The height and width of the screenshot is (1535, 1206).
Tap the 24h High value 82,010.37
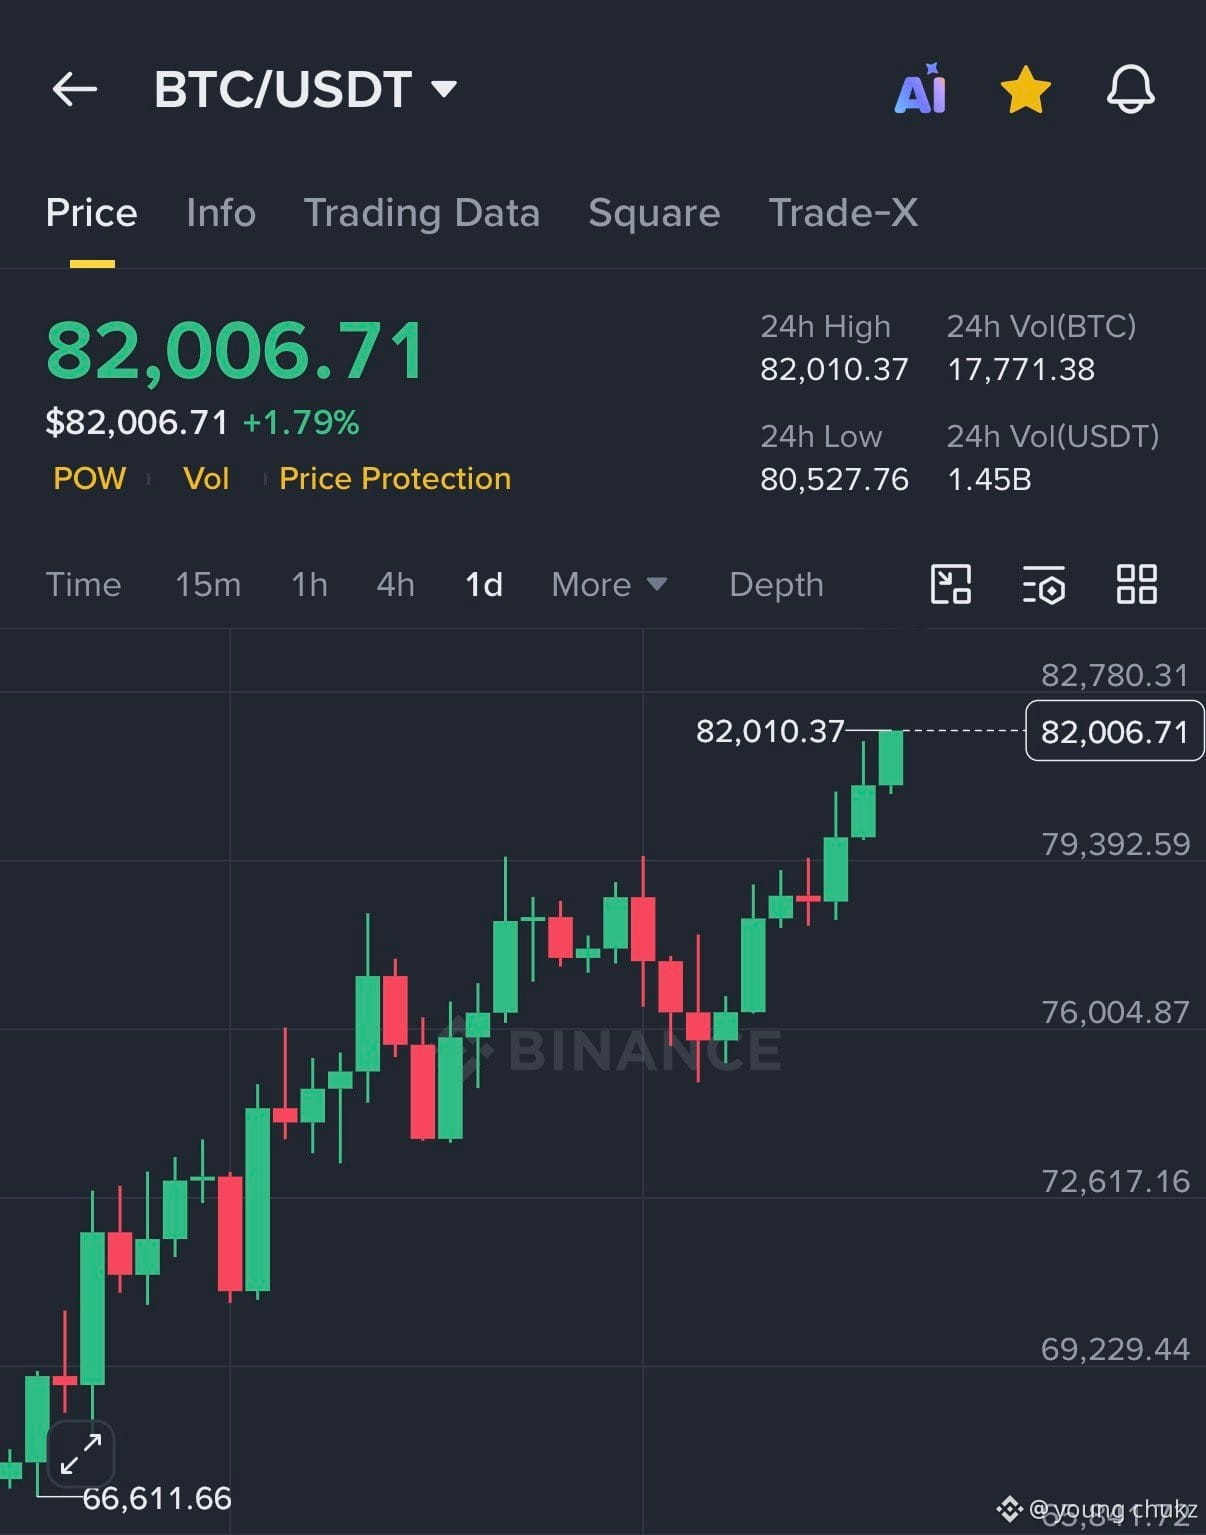tap(834, 370)
